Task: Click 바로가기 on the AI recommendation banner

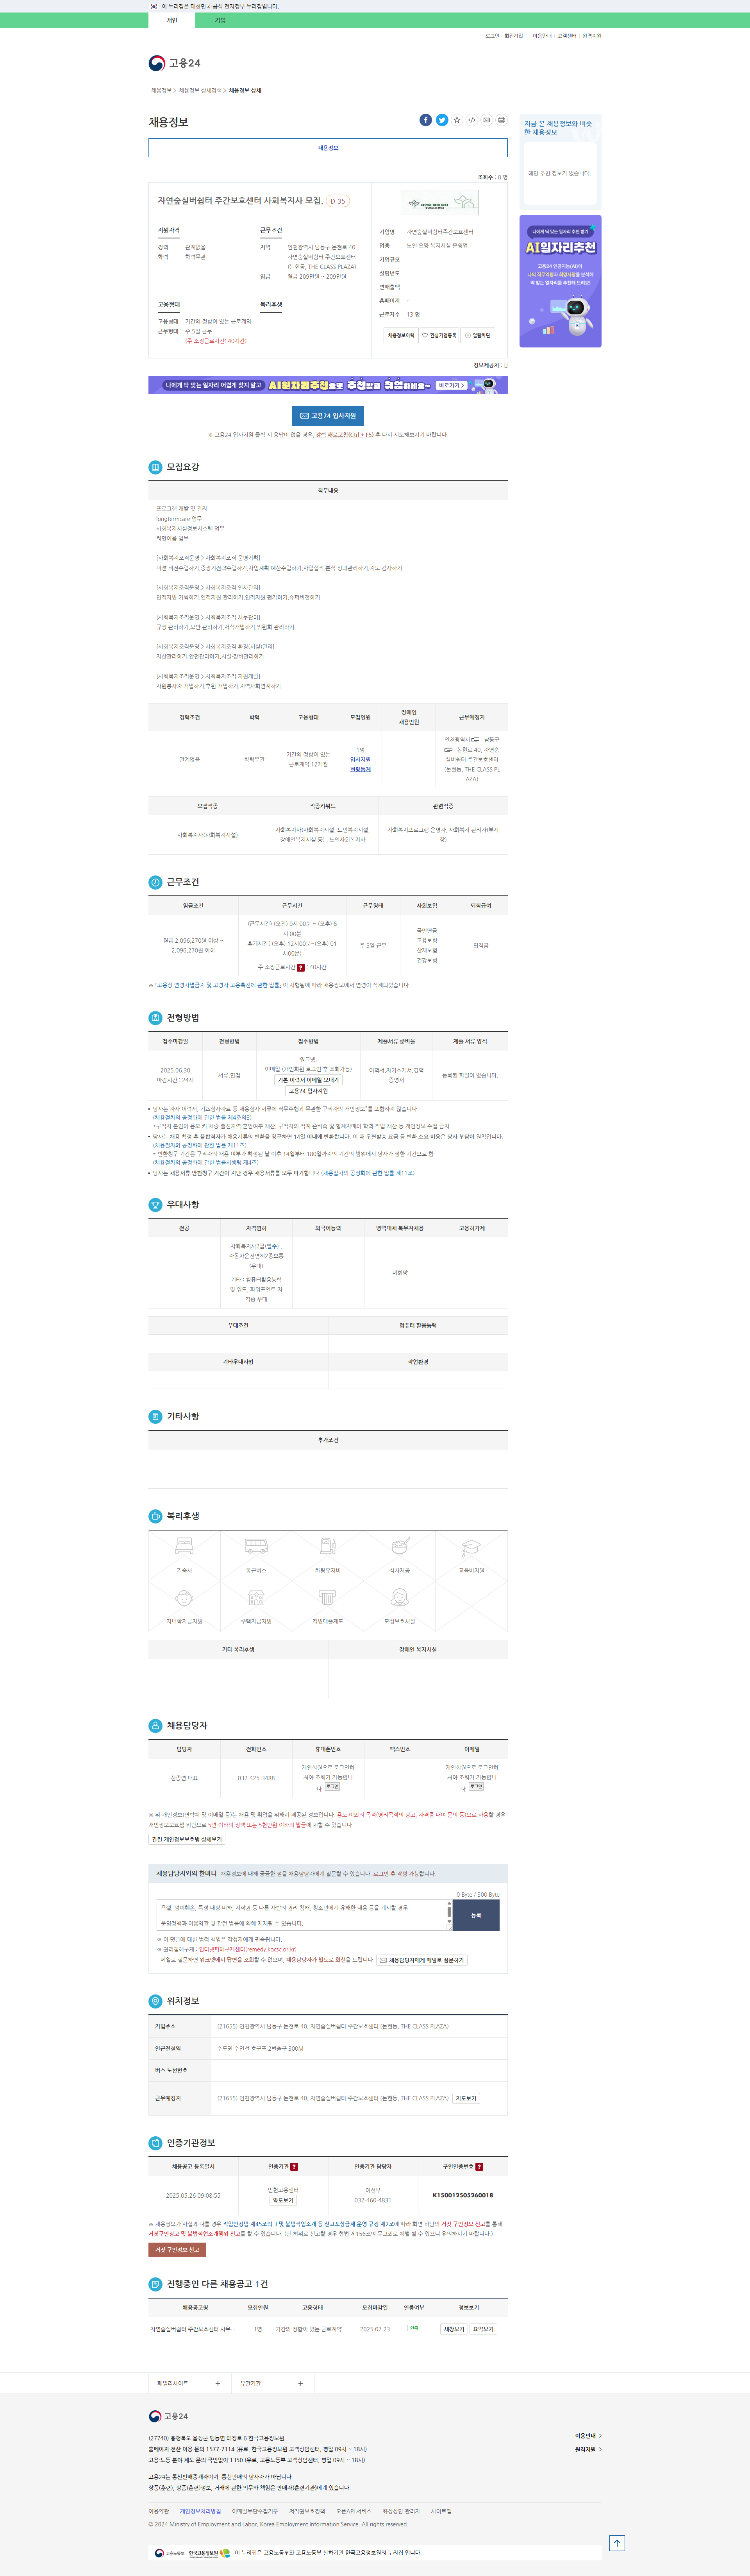Action: pos(451,385)
